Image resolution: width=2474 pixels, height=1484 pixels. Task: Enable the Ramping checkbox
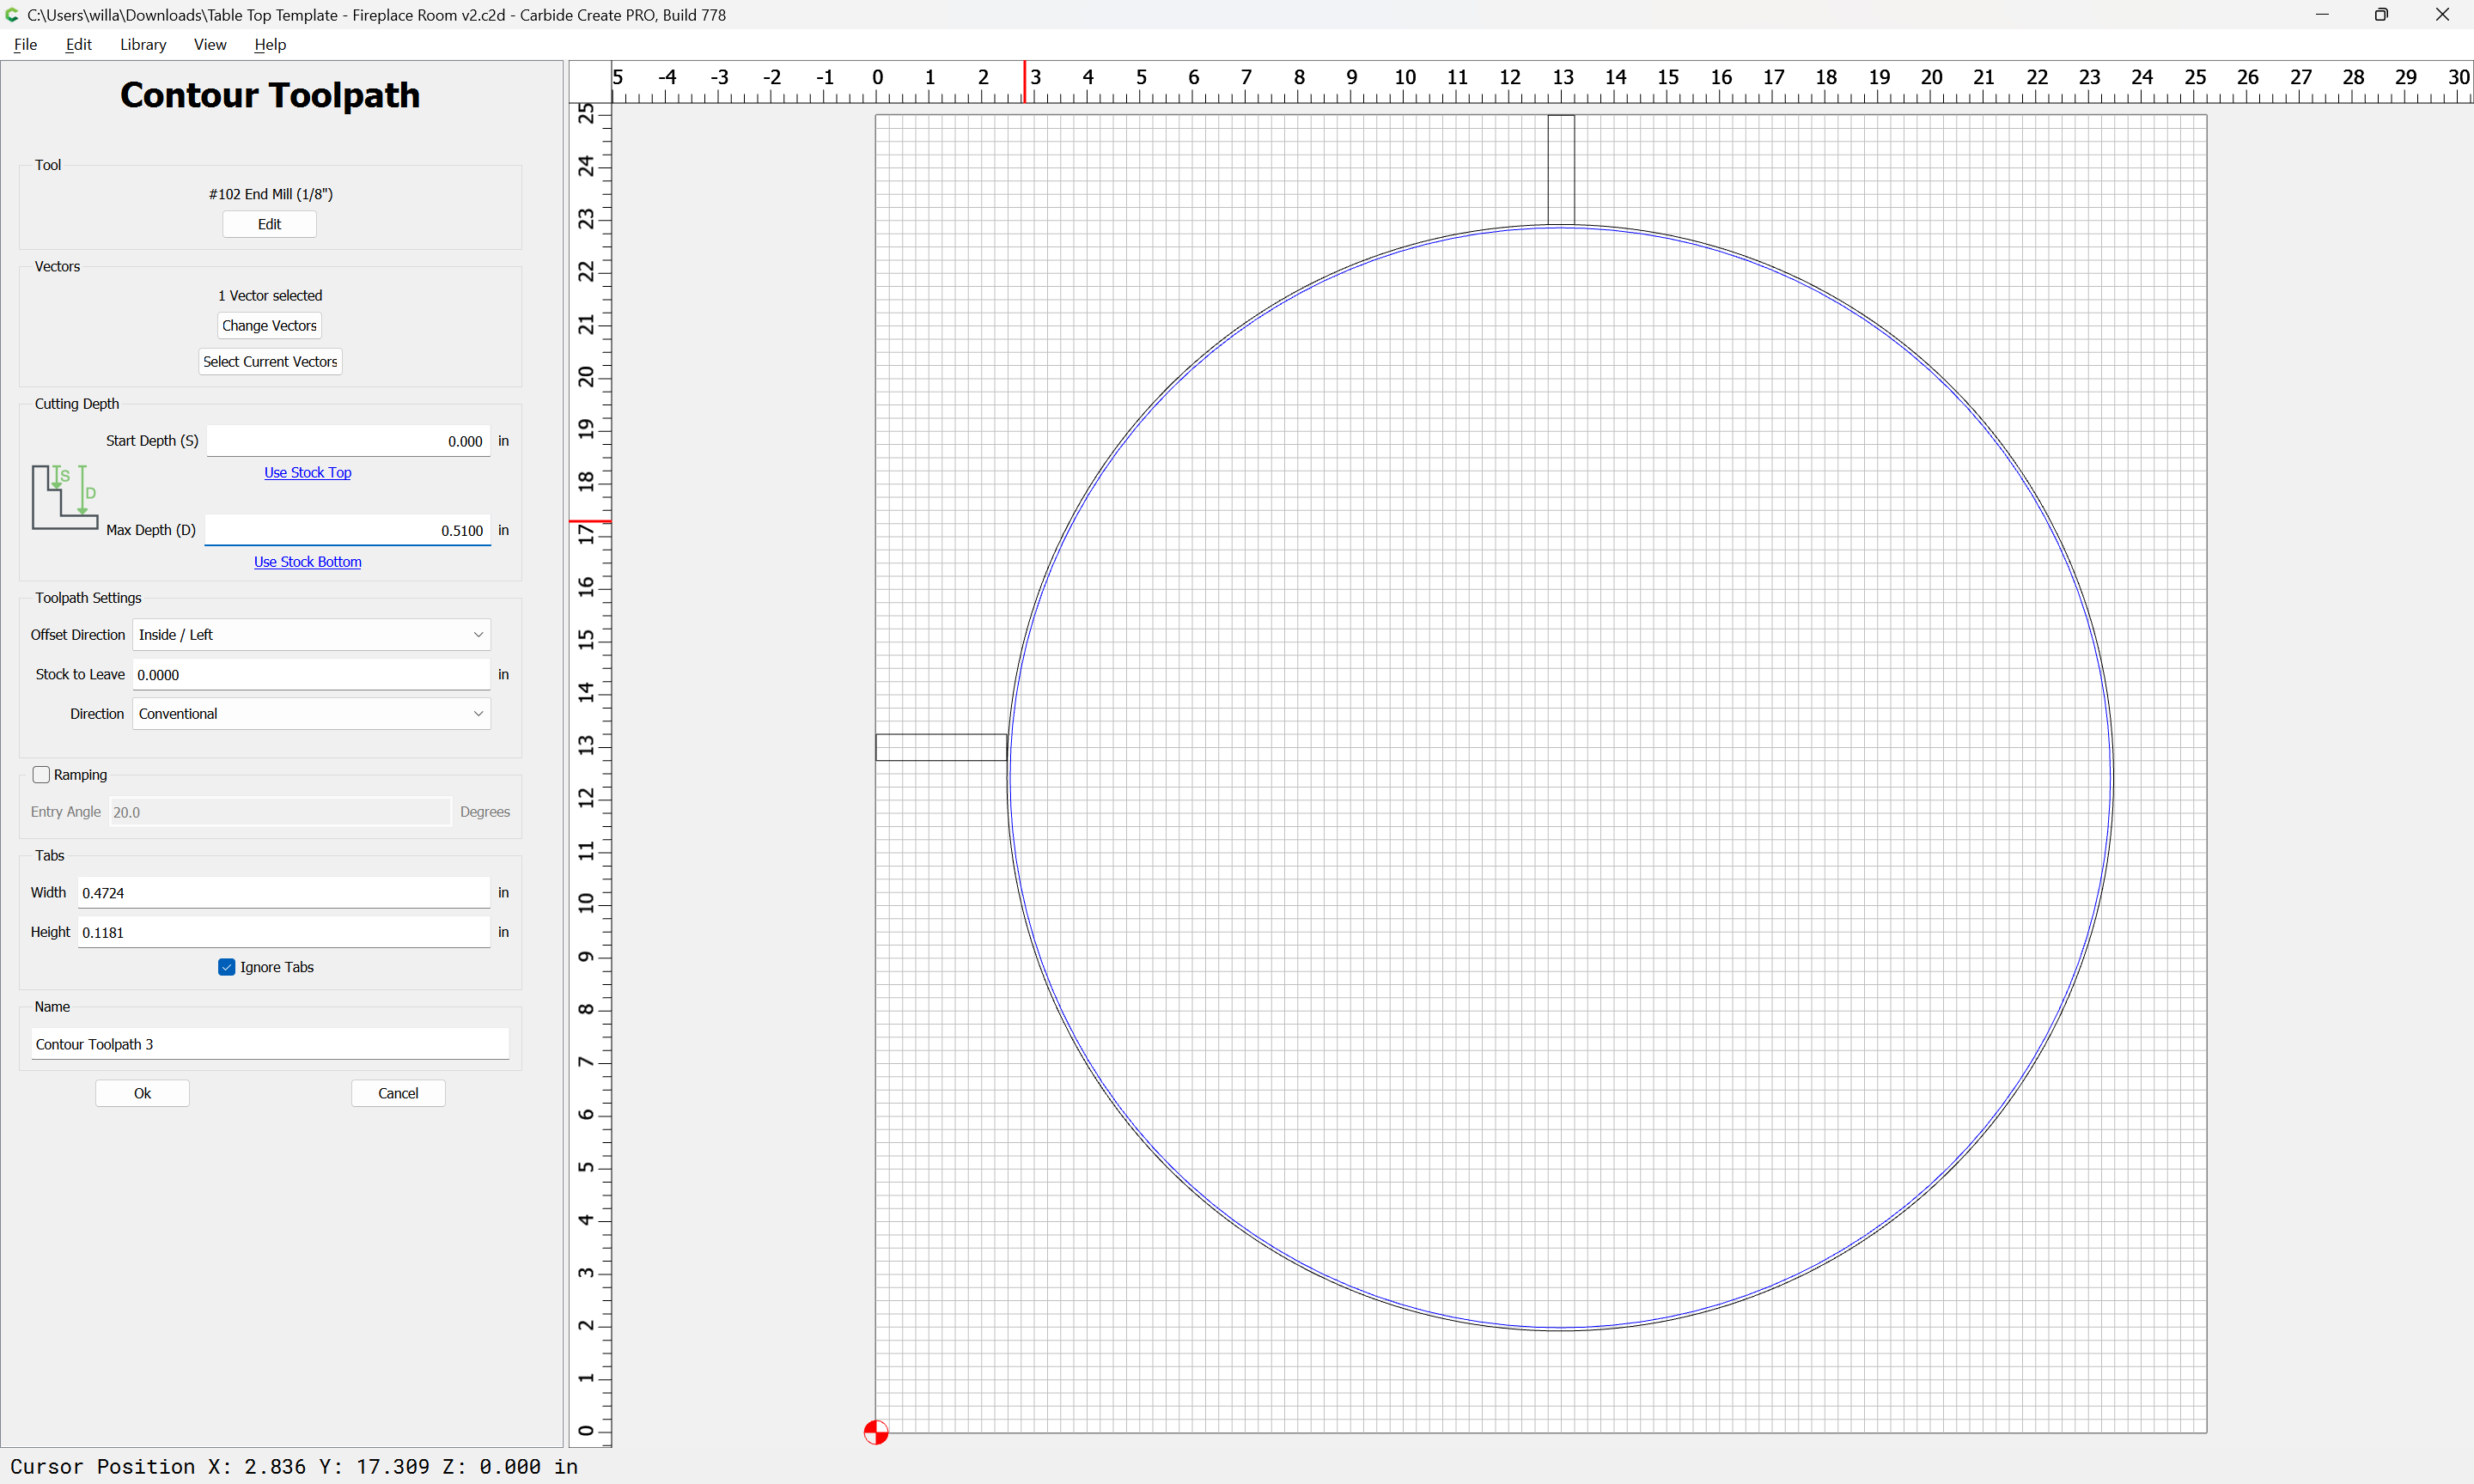(x=41, y=775)
